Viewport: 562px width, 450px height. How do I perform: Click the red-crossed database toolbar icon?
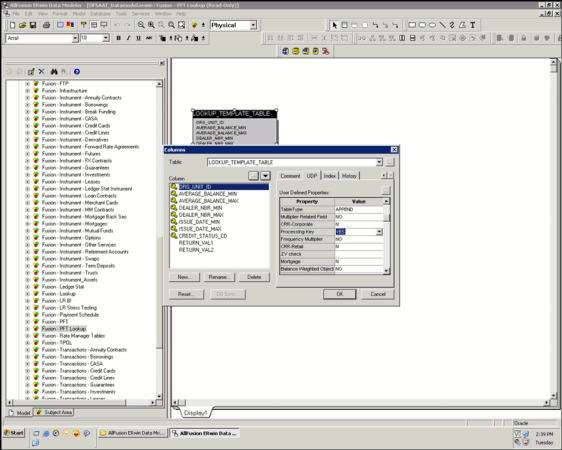(x=325, y=51)
